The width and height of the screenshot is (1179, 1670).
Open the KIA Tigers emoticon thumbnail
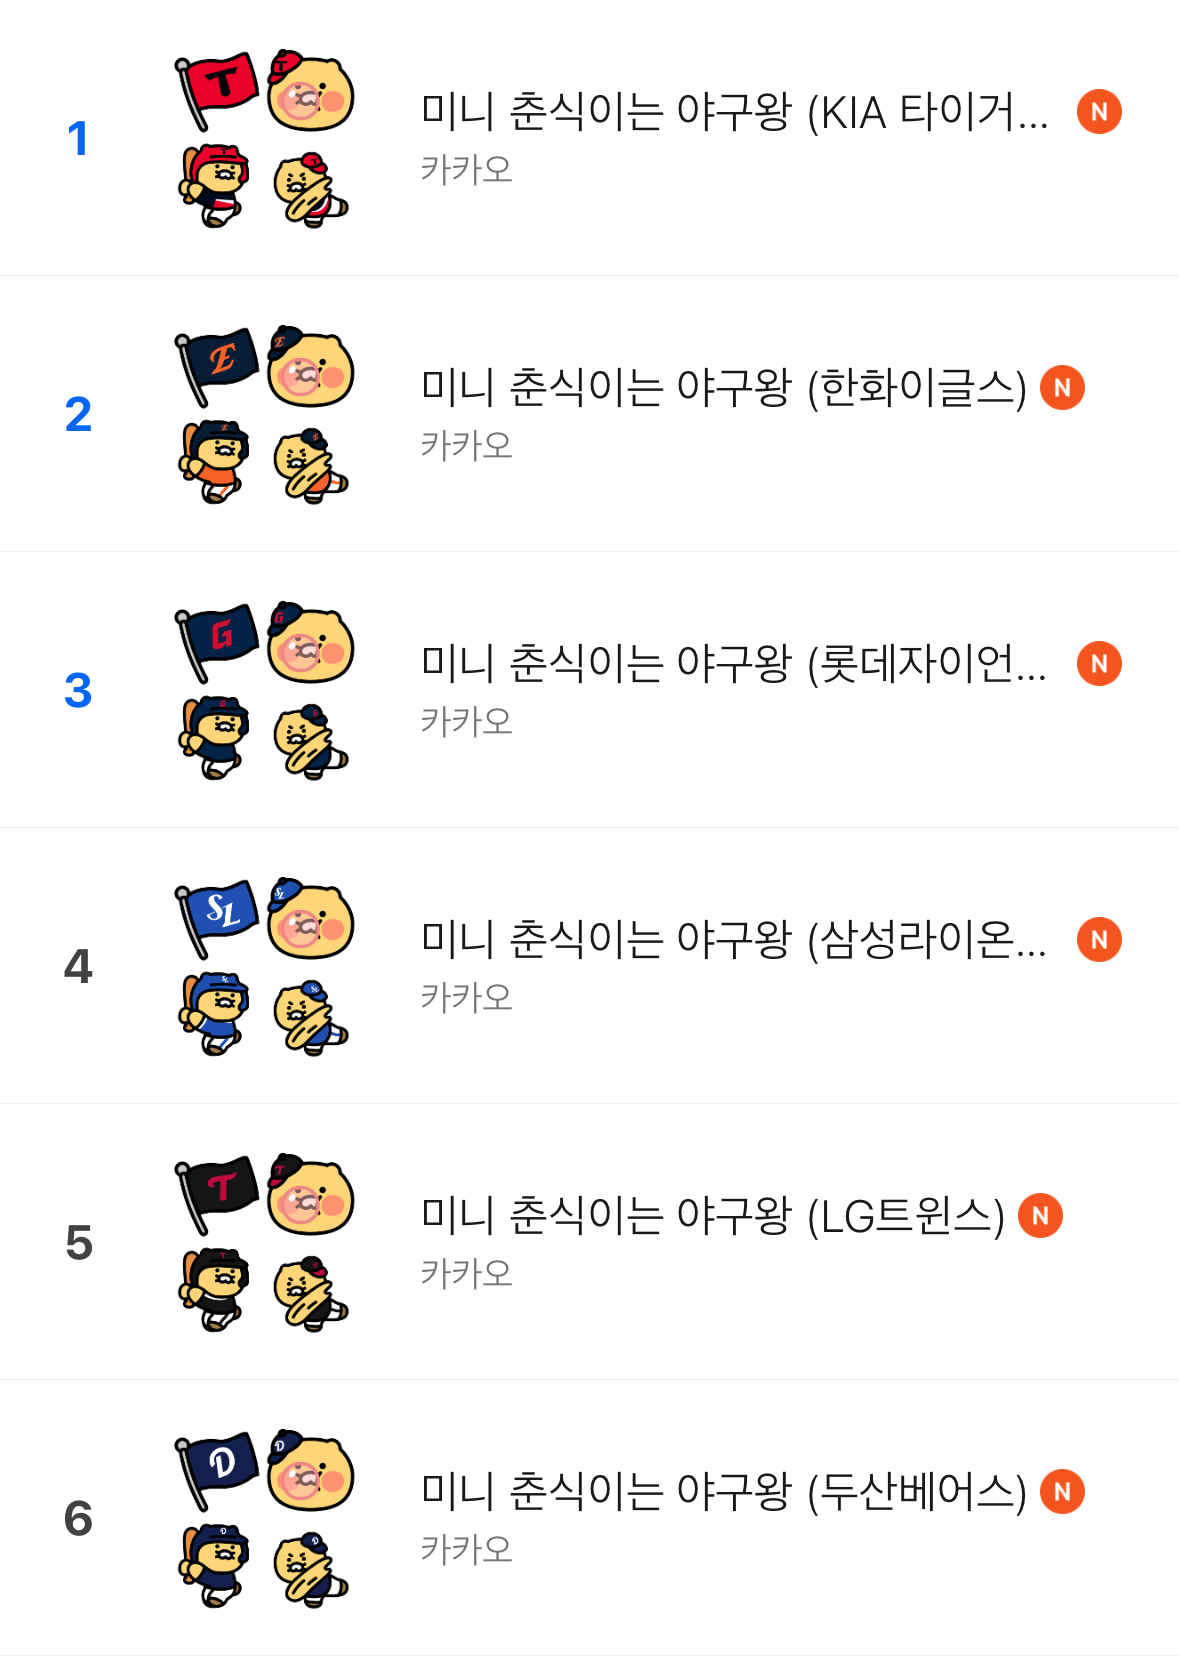[x=264, y=139]
